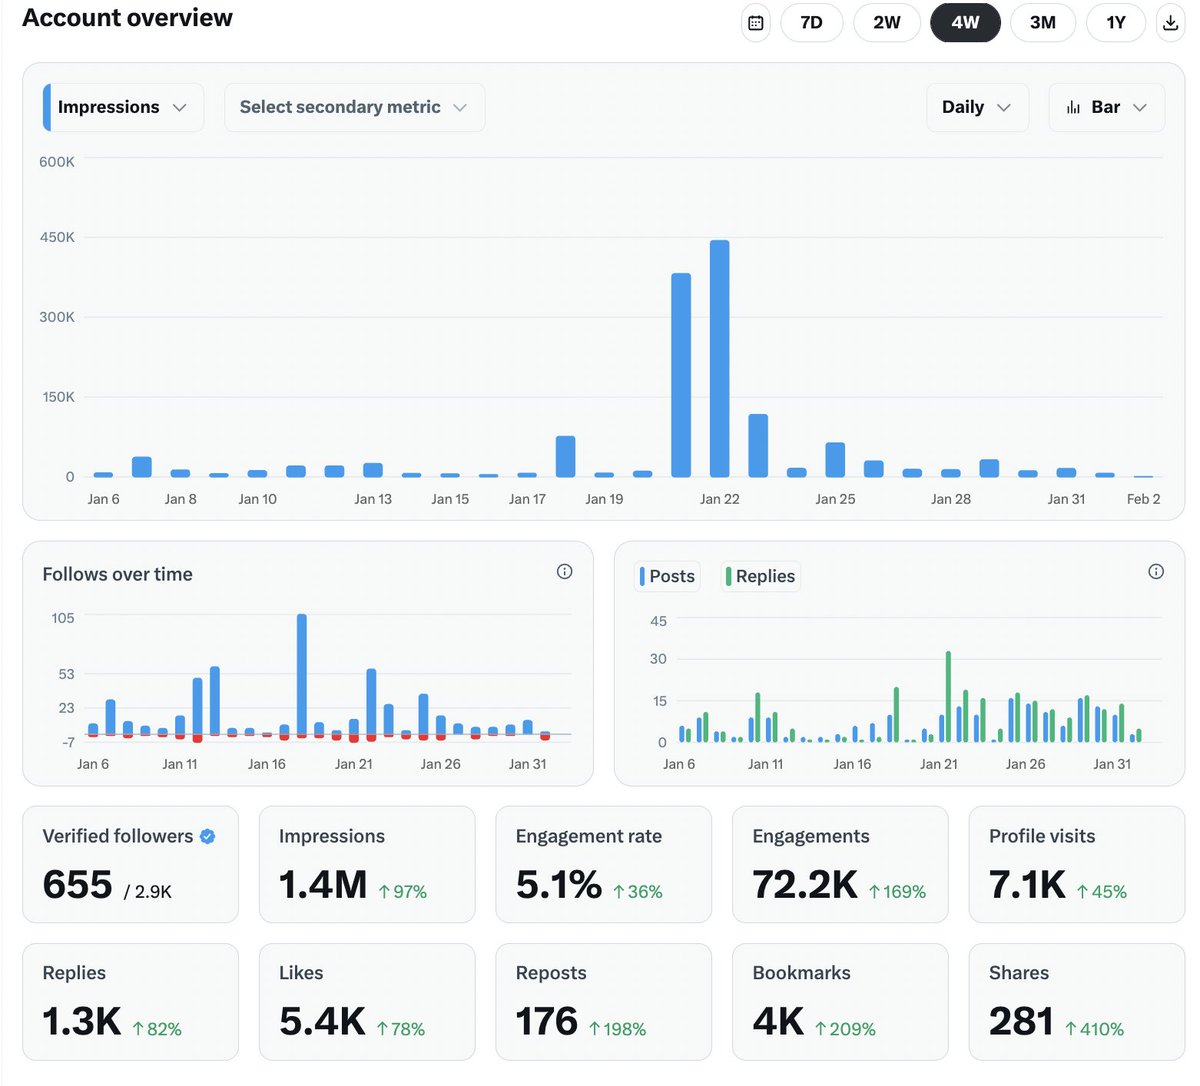Screen dimensions: 1200x1086
Task: Open the Engagements 72.2K card
Action: [840, 864]
